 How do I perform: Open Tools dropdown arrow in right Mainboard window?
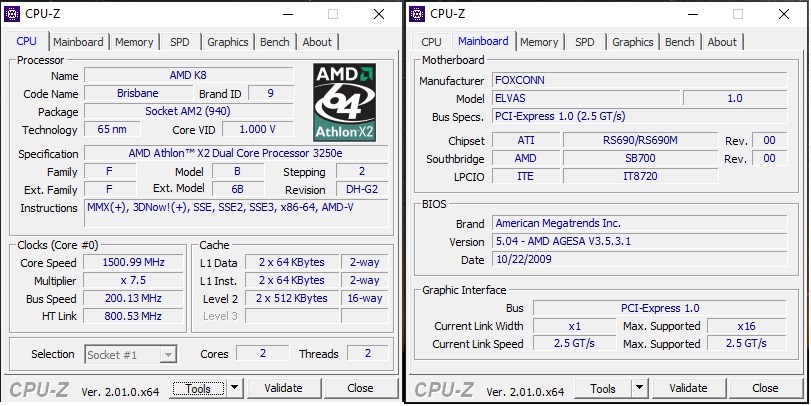(639, 388)
